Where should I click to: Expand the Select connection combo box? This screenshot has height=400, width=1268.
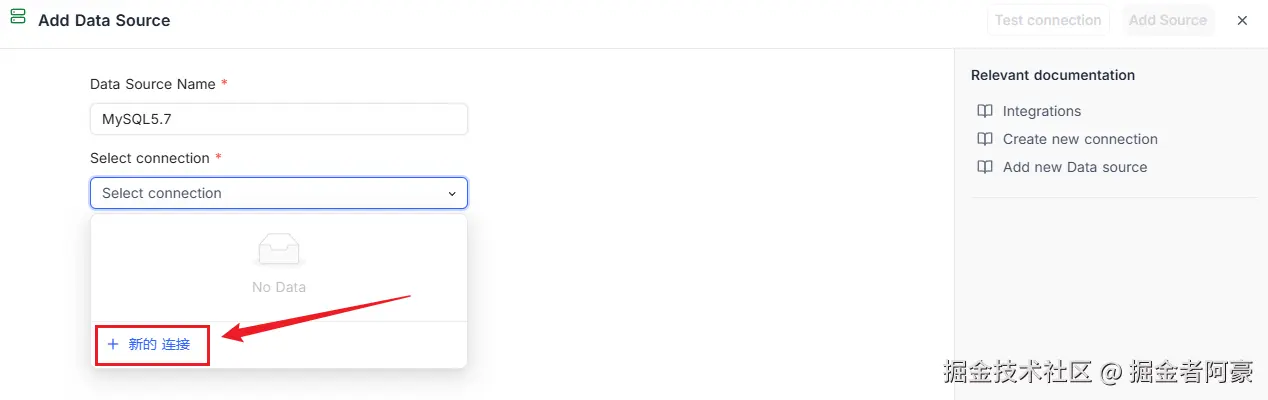click(x=270, y=193)
